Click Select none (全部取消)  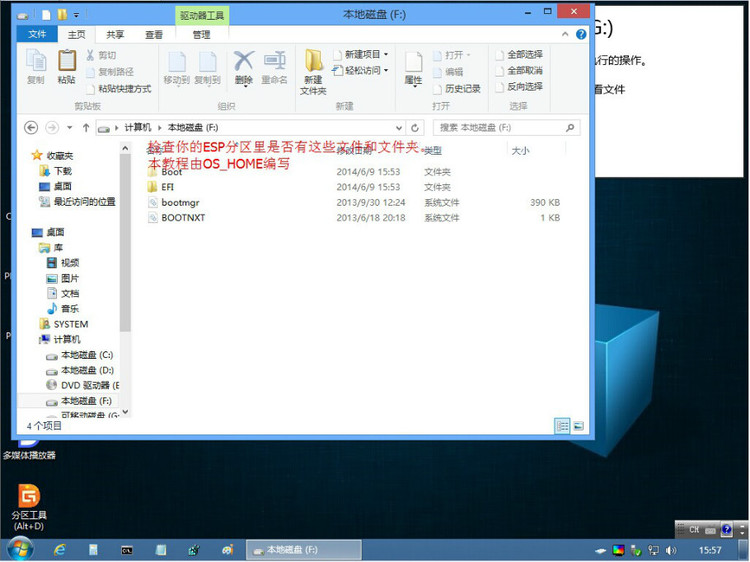coord(519,70)
